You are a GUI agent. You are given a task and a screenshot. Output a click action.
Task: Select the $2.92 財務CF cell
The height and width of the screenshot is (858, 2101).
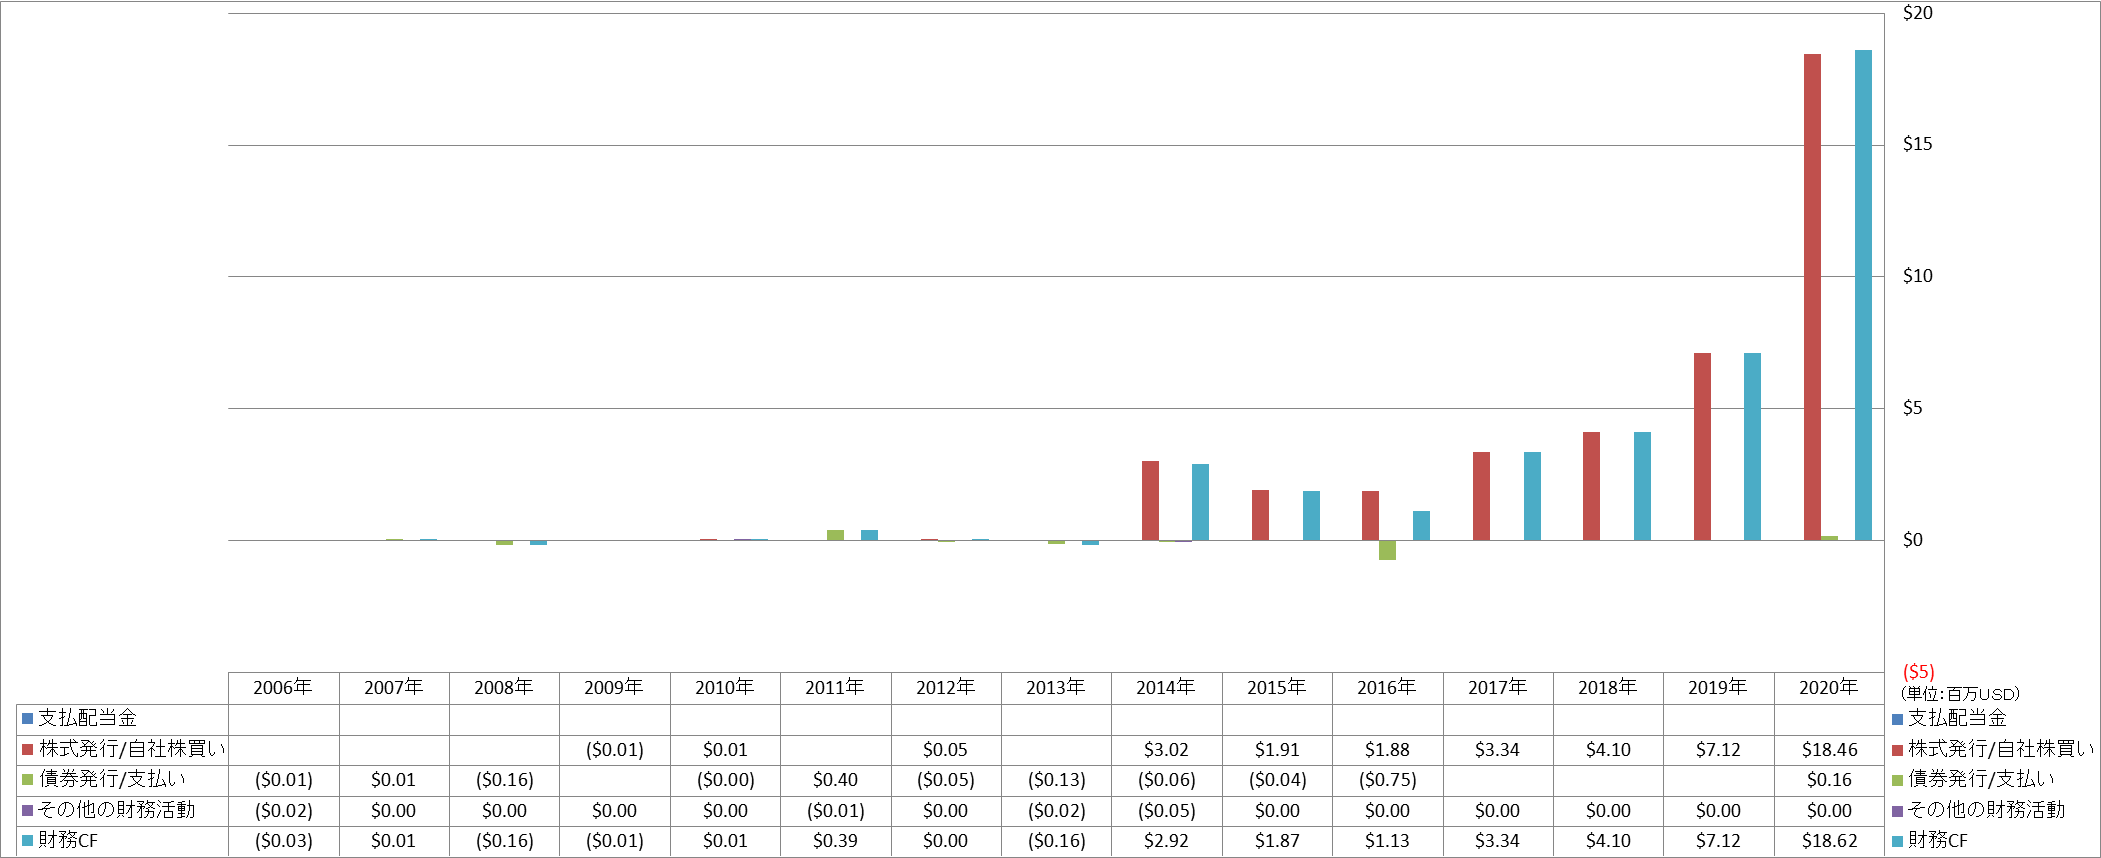pyautogui.click(x=1166, y=841)
